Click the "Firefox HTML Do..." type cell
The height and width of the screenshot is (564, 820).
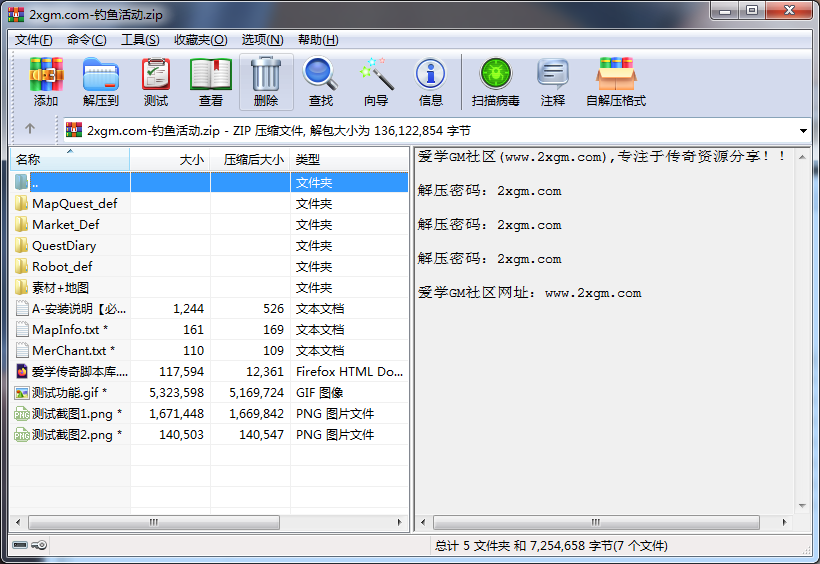(349, 371)
